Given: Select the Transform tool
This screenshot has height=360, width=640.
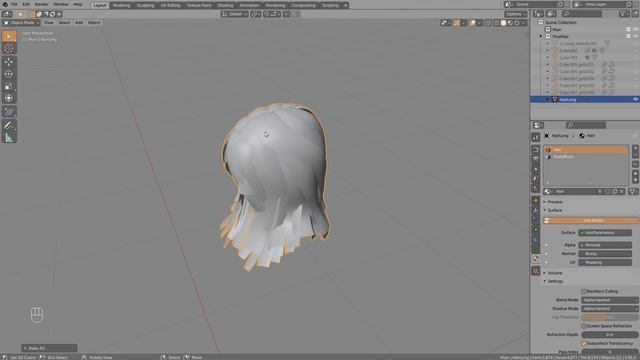Looking at the screenshot, I should pos(9,98).
